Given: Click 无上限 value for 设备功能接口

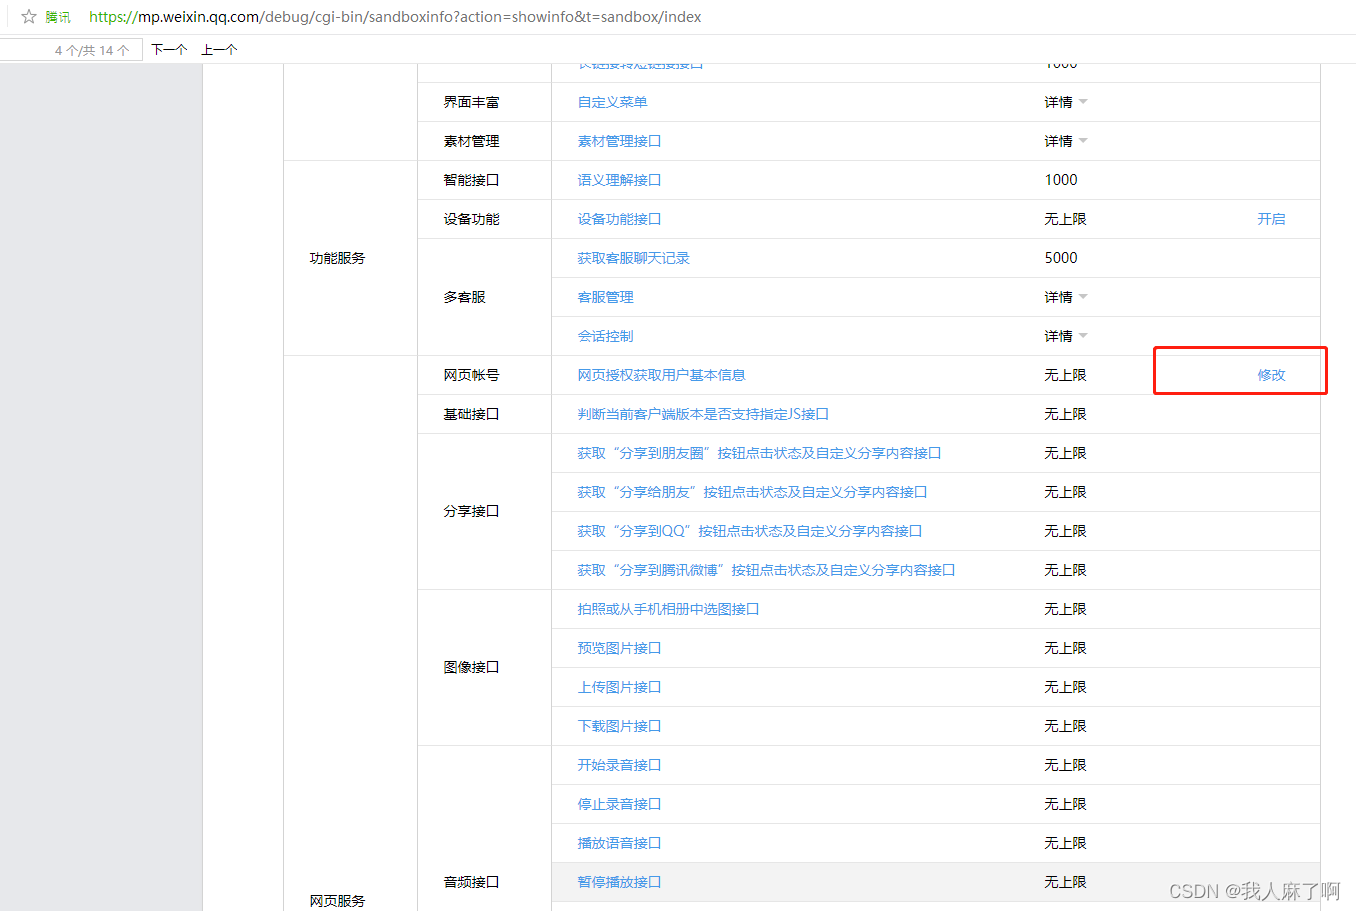Looking at the screenshot, I should click(x=1065, y=219).
